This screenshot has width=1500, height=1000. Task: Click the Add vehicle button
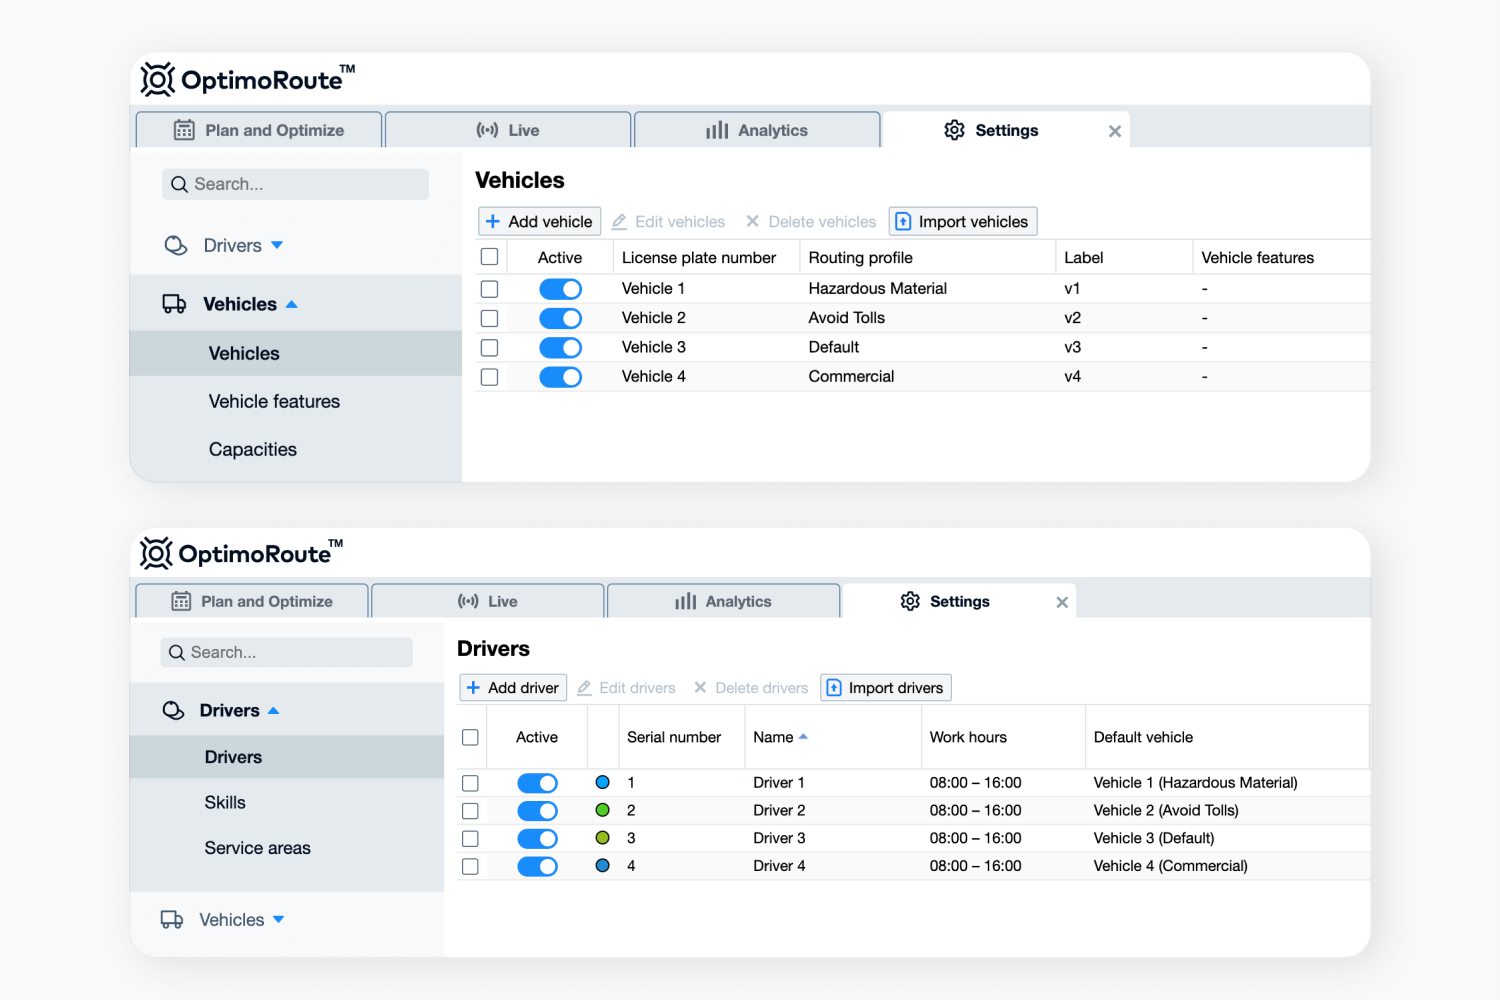pos(539,221)
